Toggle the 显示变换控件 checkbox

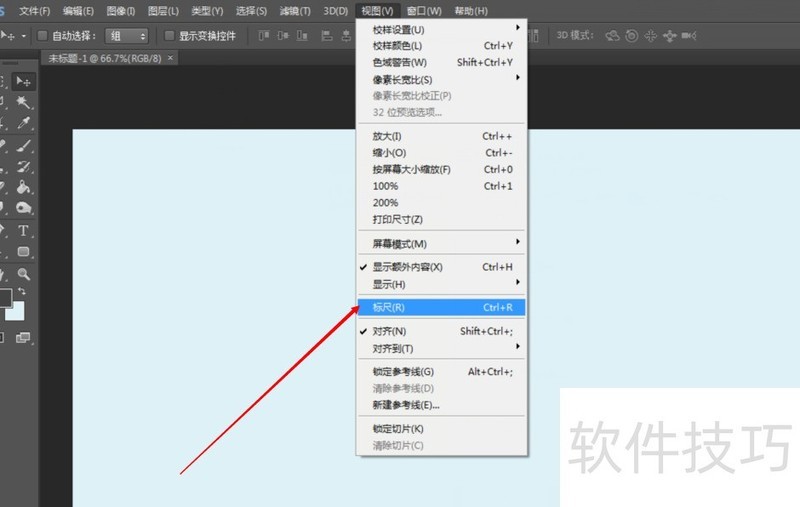[x=169, y=35]
